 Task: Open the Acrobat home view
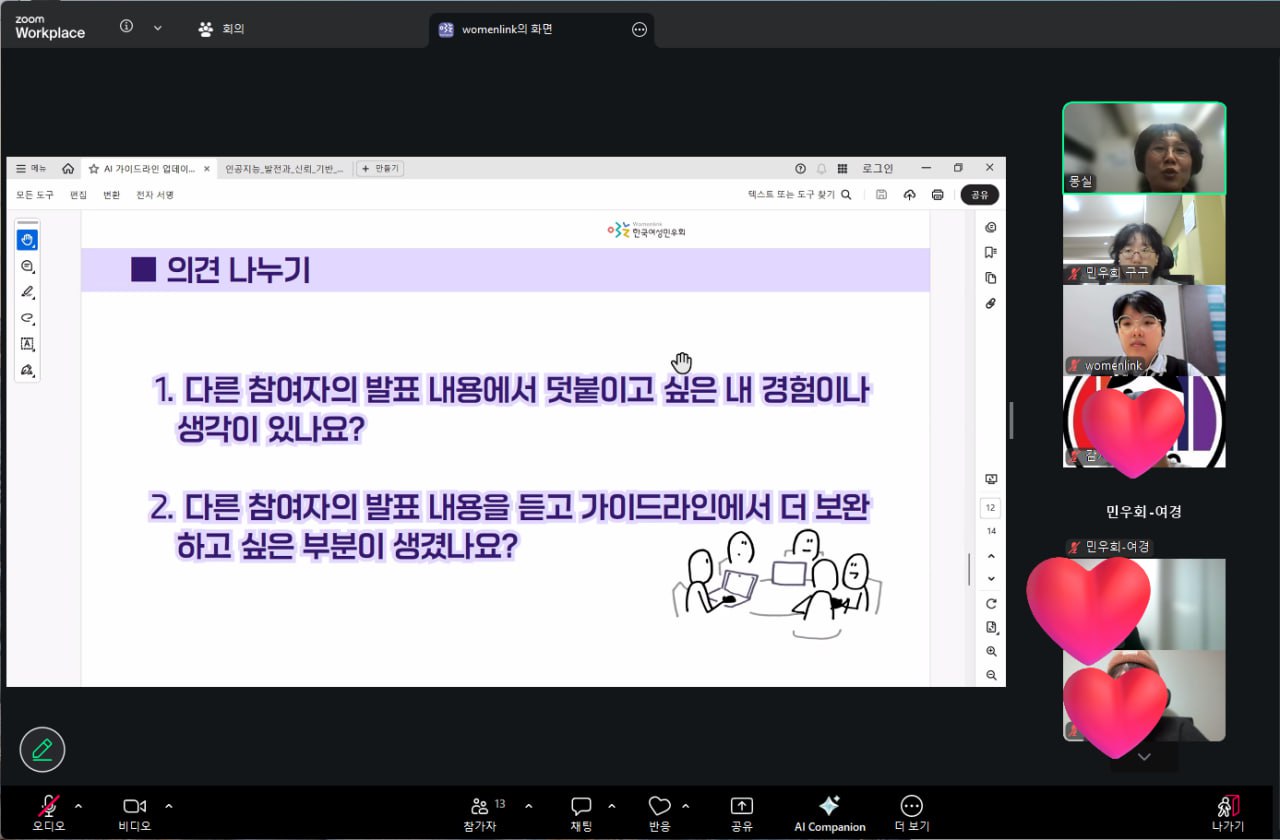[68, 169]
